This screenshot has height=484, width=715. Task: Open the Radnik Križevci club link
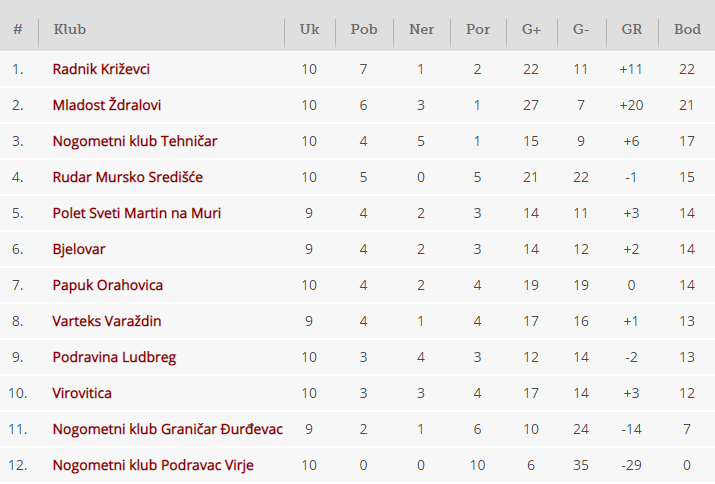101,69
